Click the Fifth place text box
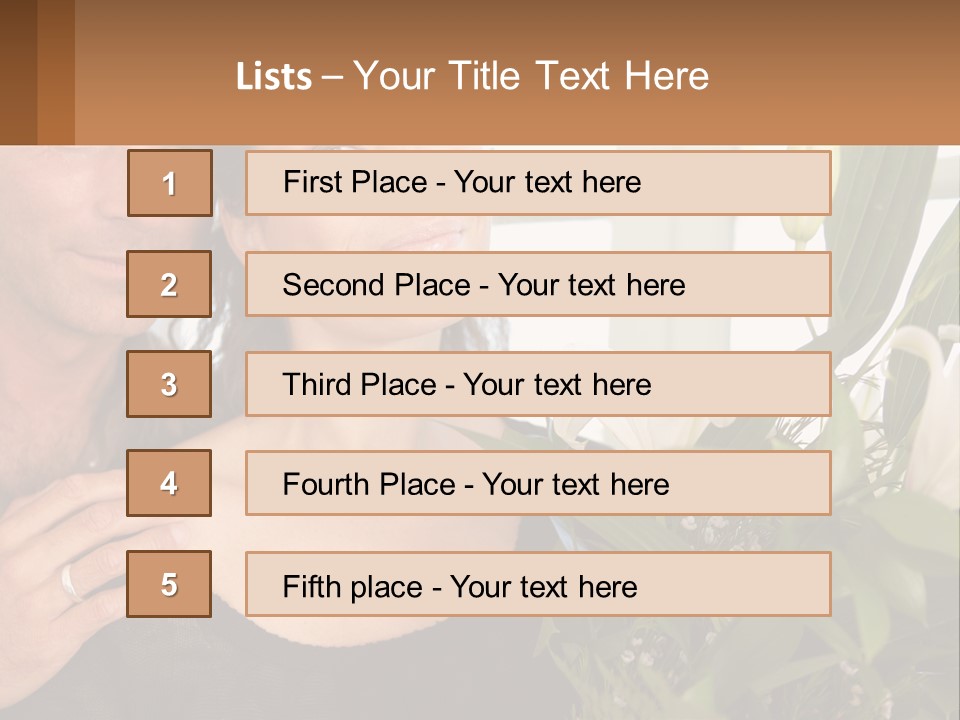 point(538,584)
